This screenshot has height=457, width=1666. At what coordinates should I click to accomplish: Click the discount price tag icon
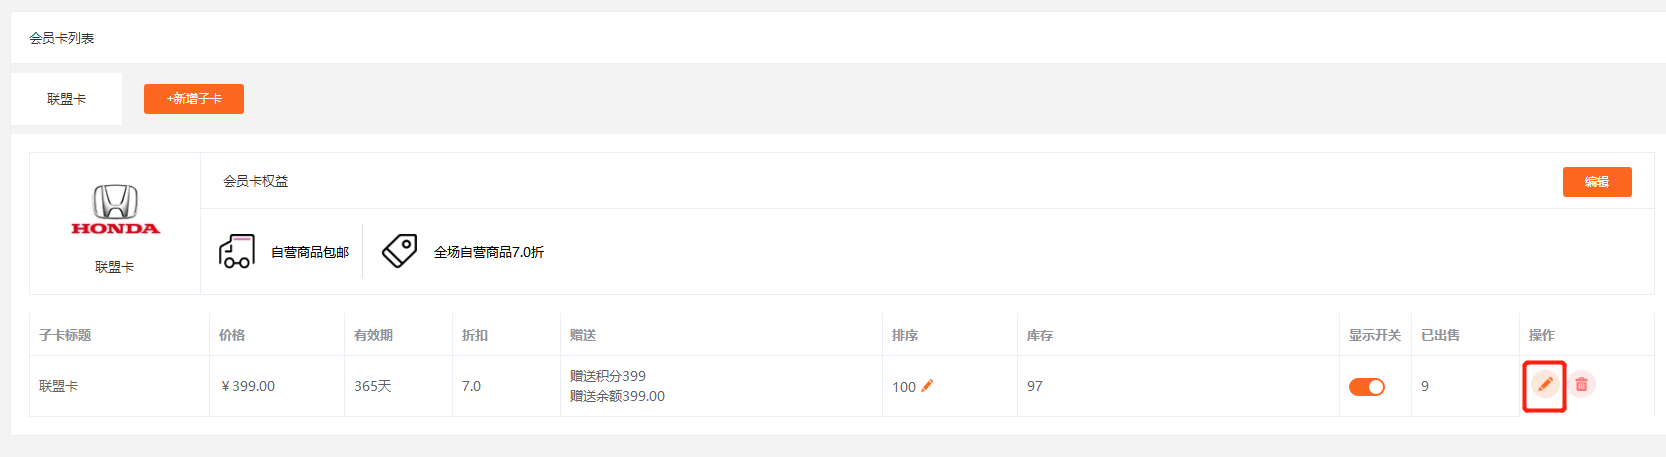pyautogui.click(x=400, y=251)
